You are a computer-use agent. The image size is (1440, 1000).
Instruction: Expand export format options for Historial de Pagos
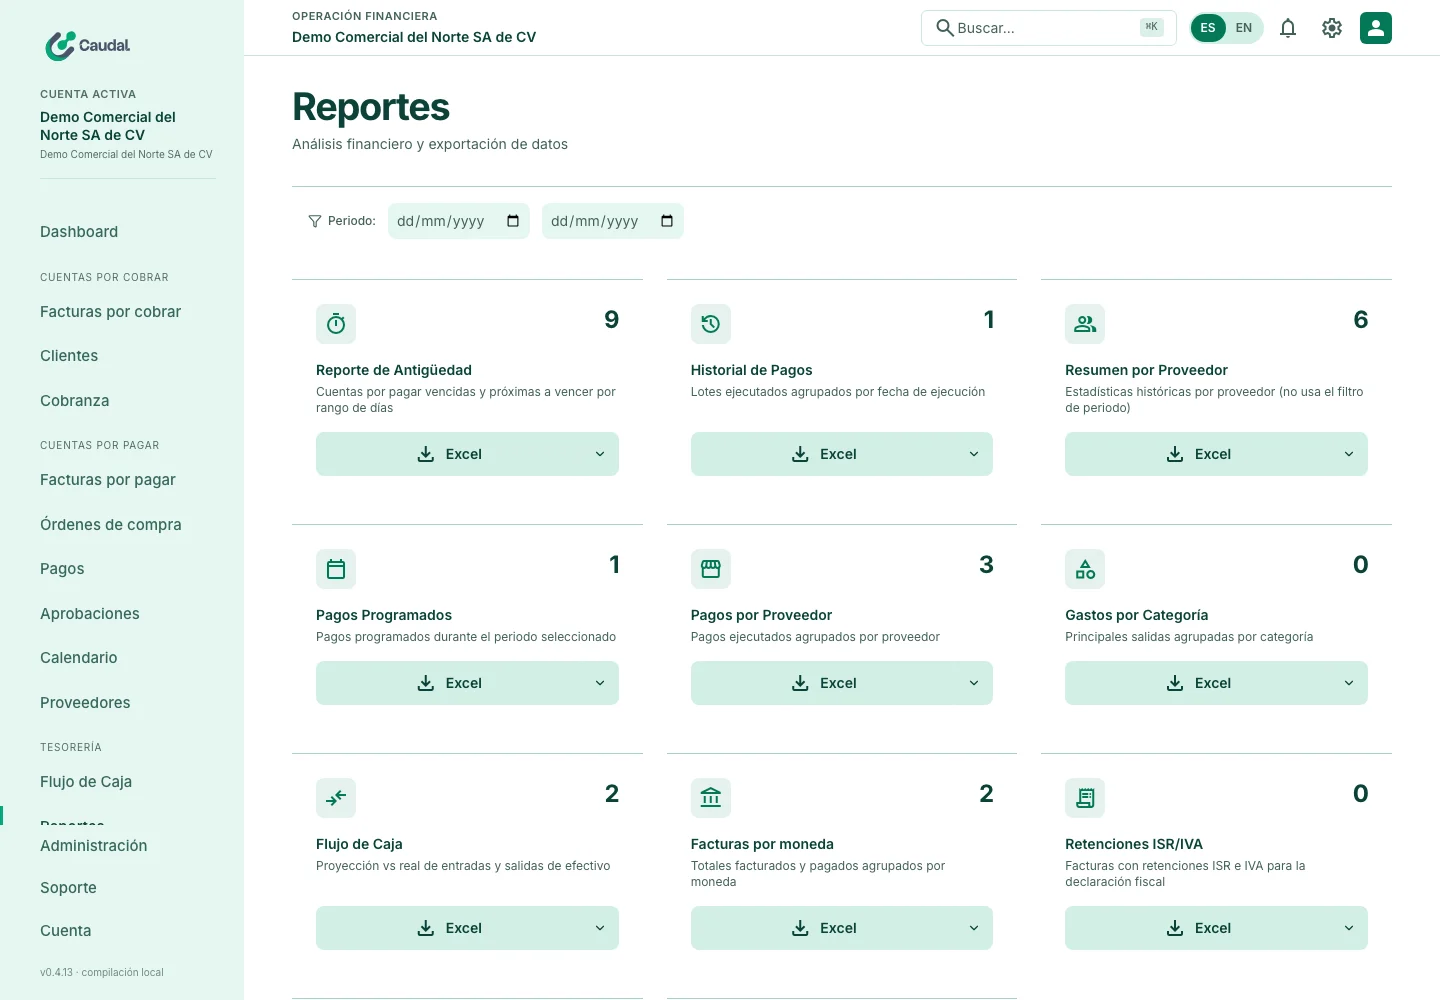(x=974, y=454)
